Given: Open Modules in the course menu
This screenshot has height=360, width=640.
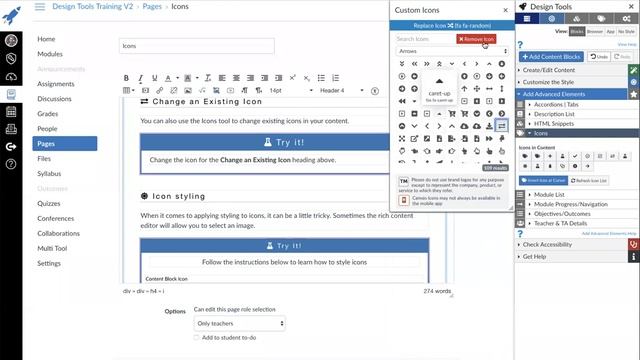Looking at the screenshot, I should 50,54.
